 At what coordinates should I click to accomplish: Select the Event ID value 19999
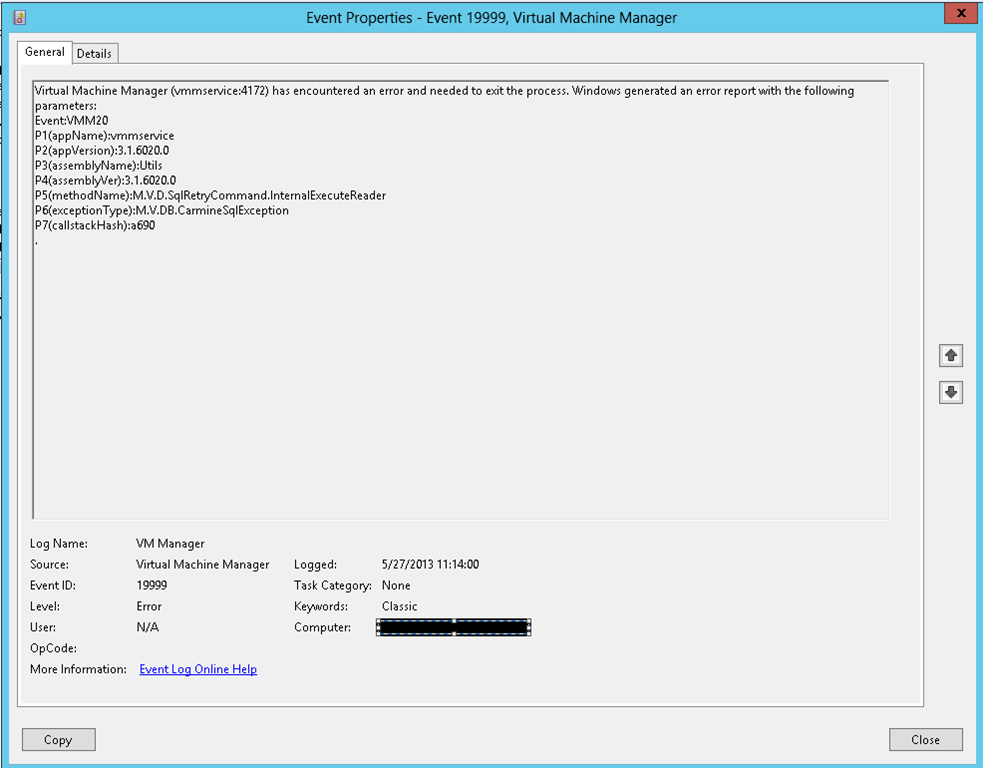151,585
